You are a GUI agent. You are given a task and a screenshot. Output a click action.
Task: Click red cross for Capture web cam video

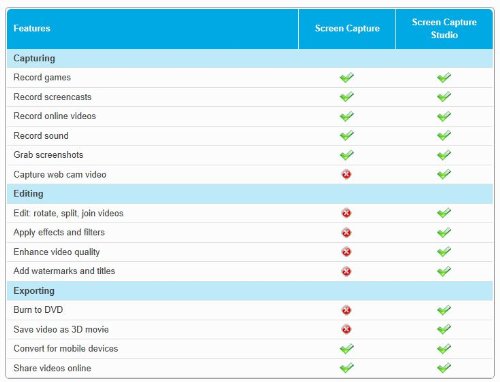(x=346, y=174)
